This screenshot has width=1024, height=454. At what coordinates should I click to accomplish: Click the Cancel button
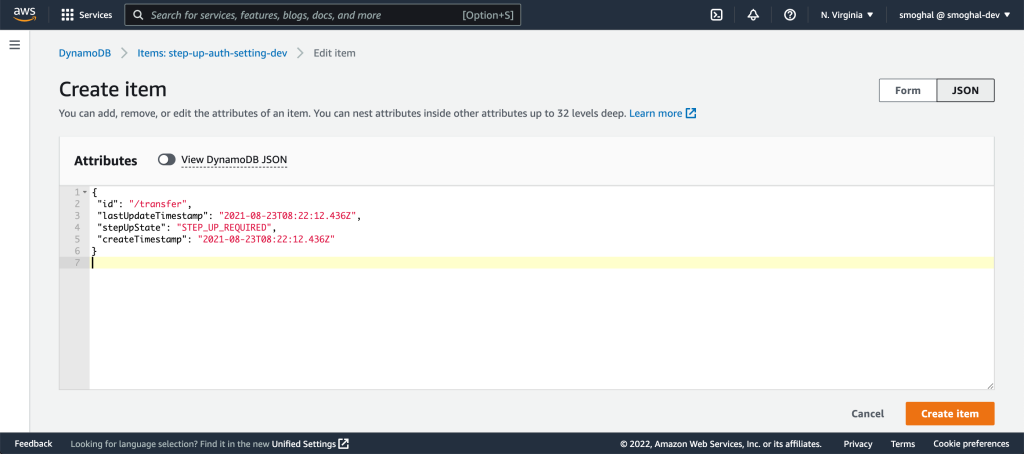[867, 413]
